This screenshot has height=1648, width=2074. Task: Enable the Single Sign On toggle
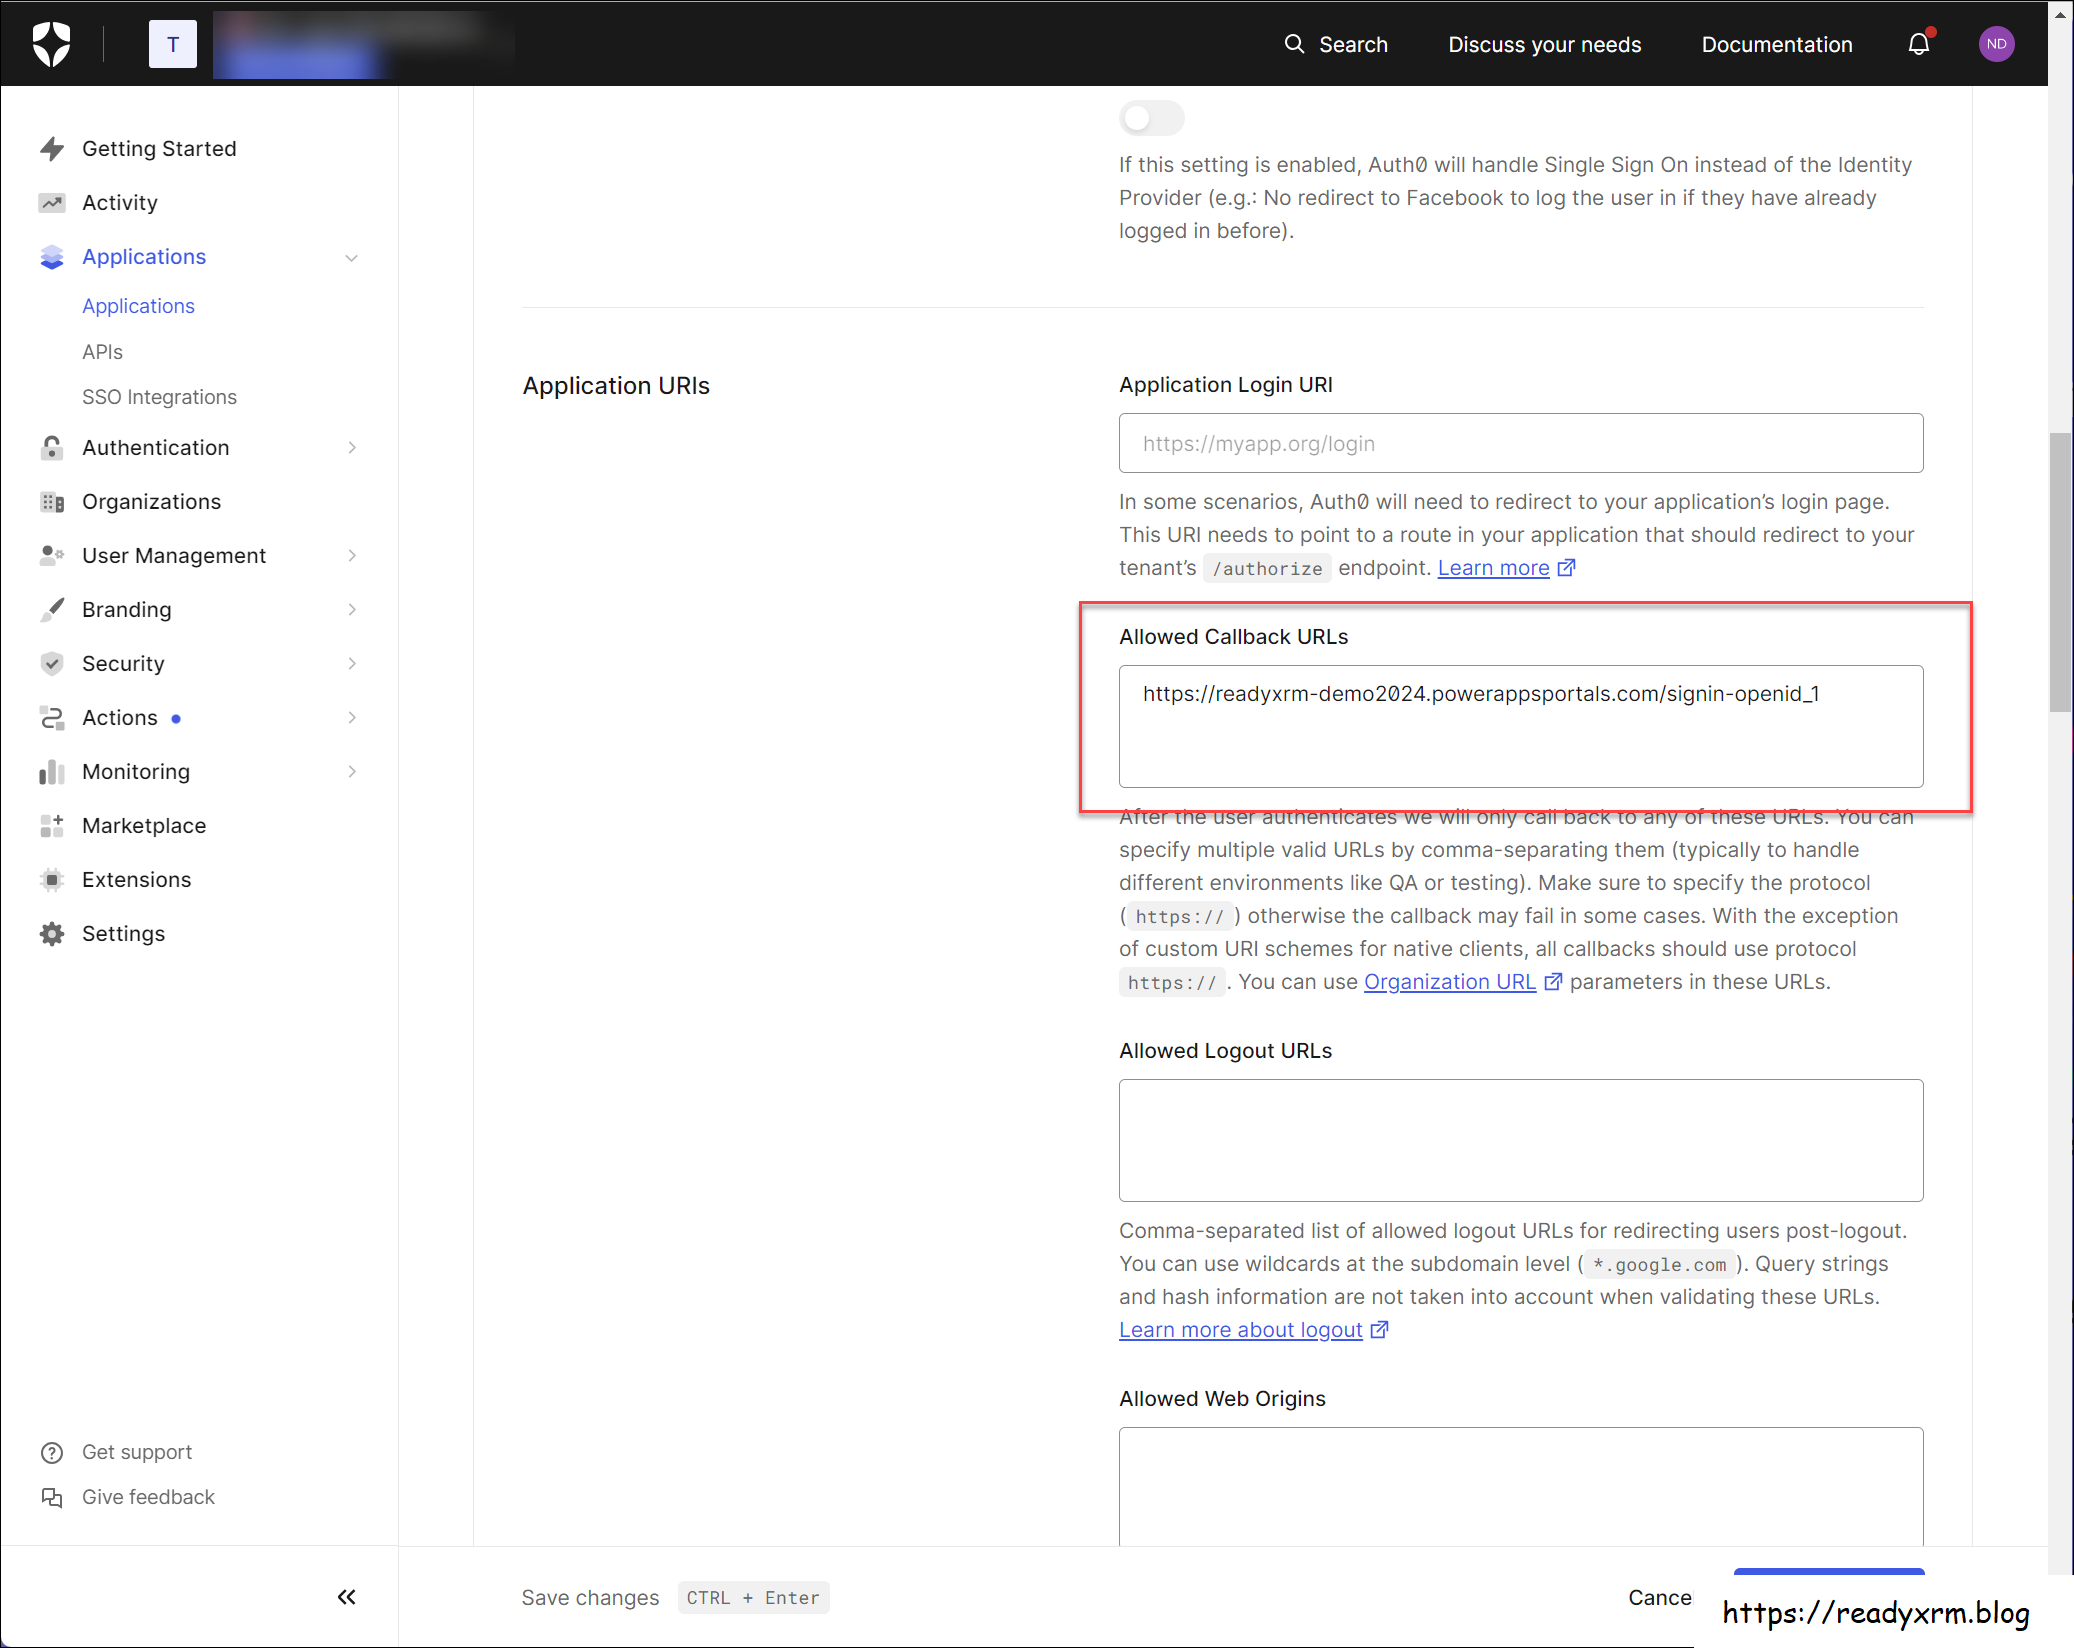[1151, 117]
